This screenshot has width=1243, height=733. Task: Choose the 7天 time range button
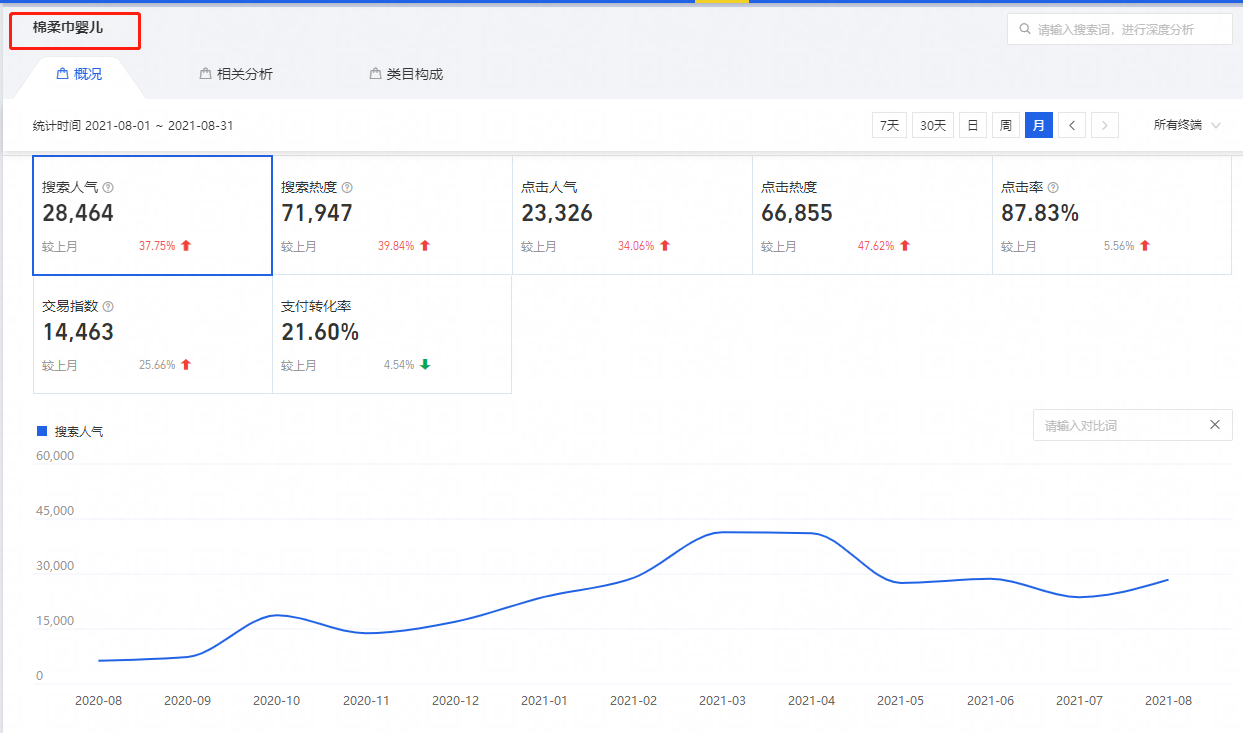coord(889,126)
